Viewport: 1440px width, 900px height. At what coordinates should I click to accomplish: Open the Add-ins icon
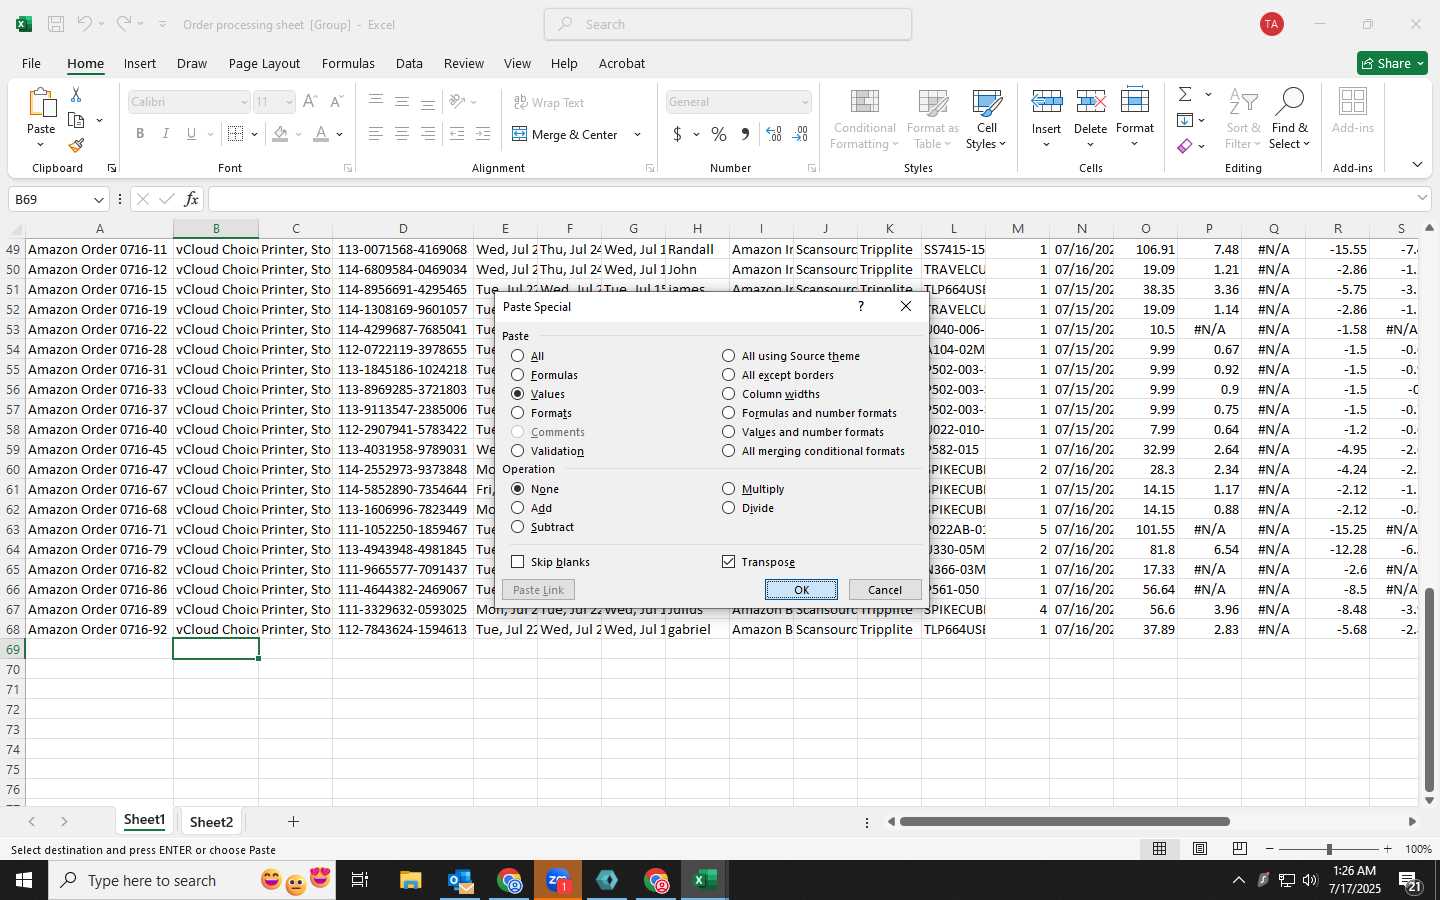1353,112
